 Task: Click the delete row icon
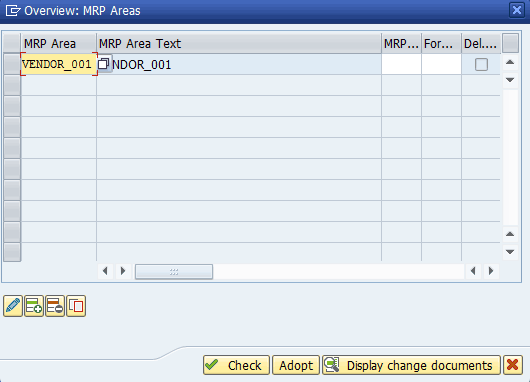pos(55,306)
